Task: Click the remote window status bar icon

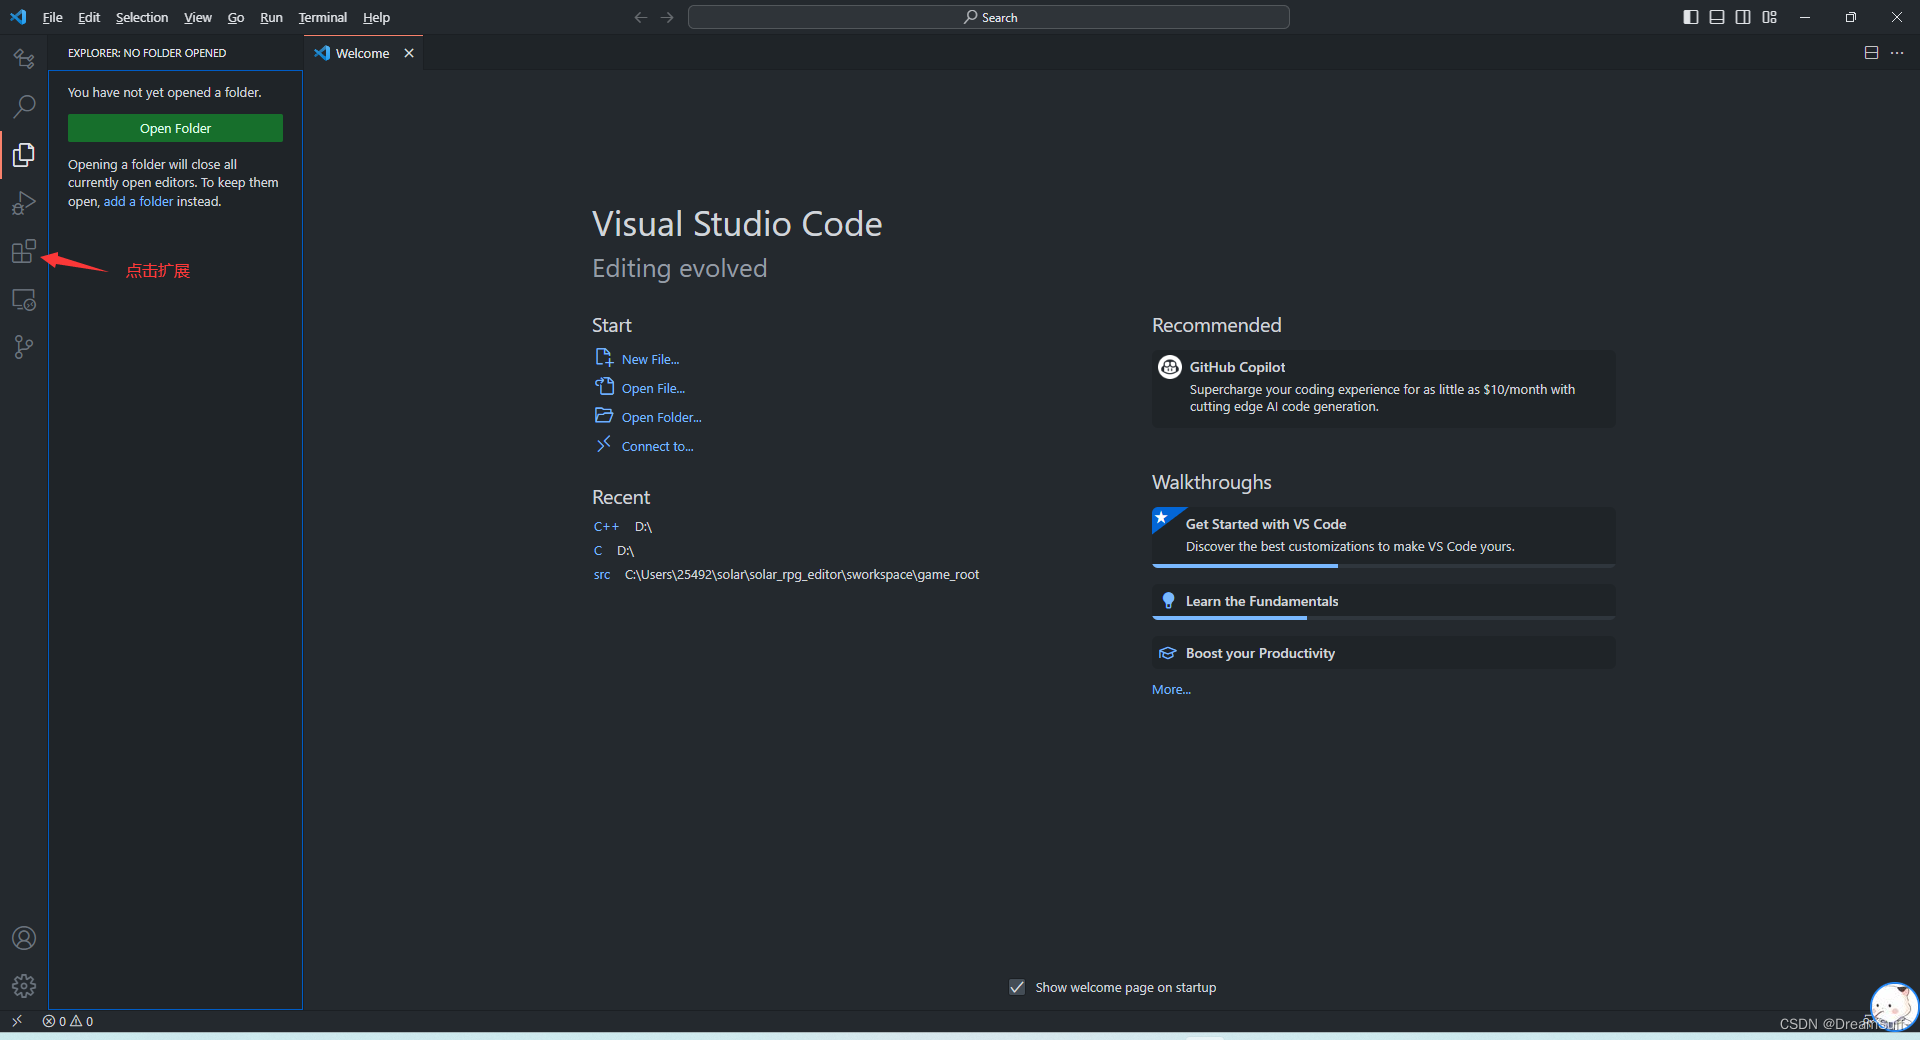Action: click(x=17, y=1021)
